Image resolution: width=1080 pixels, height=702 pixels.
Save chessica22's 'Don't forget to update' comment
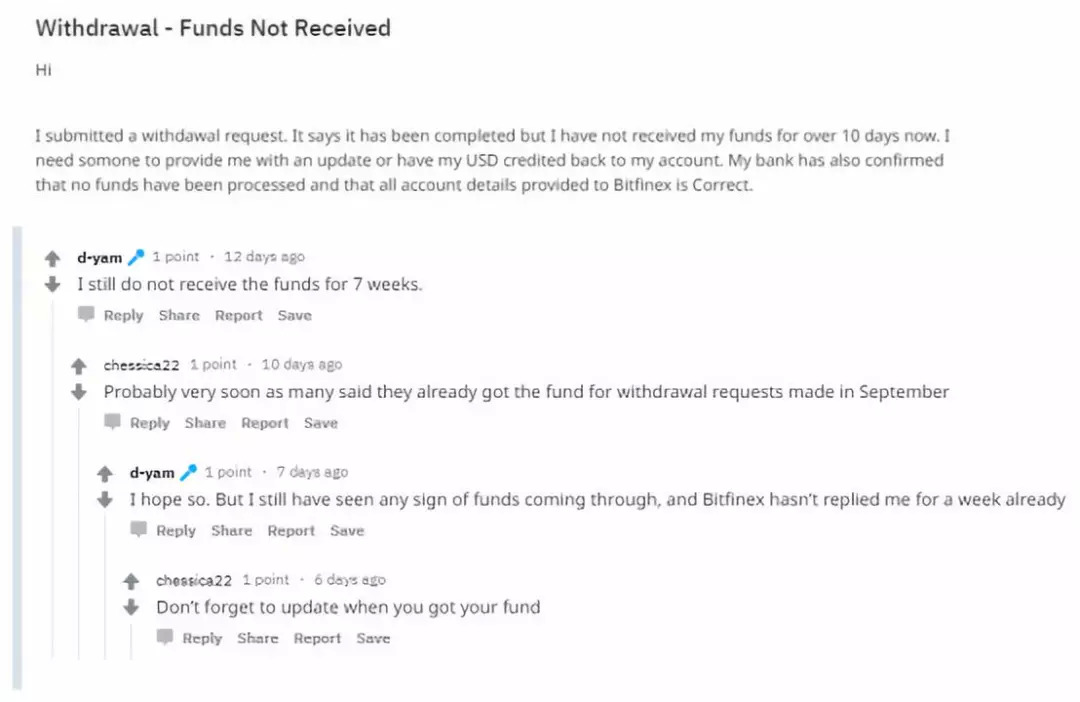click(x=373, y=638)
